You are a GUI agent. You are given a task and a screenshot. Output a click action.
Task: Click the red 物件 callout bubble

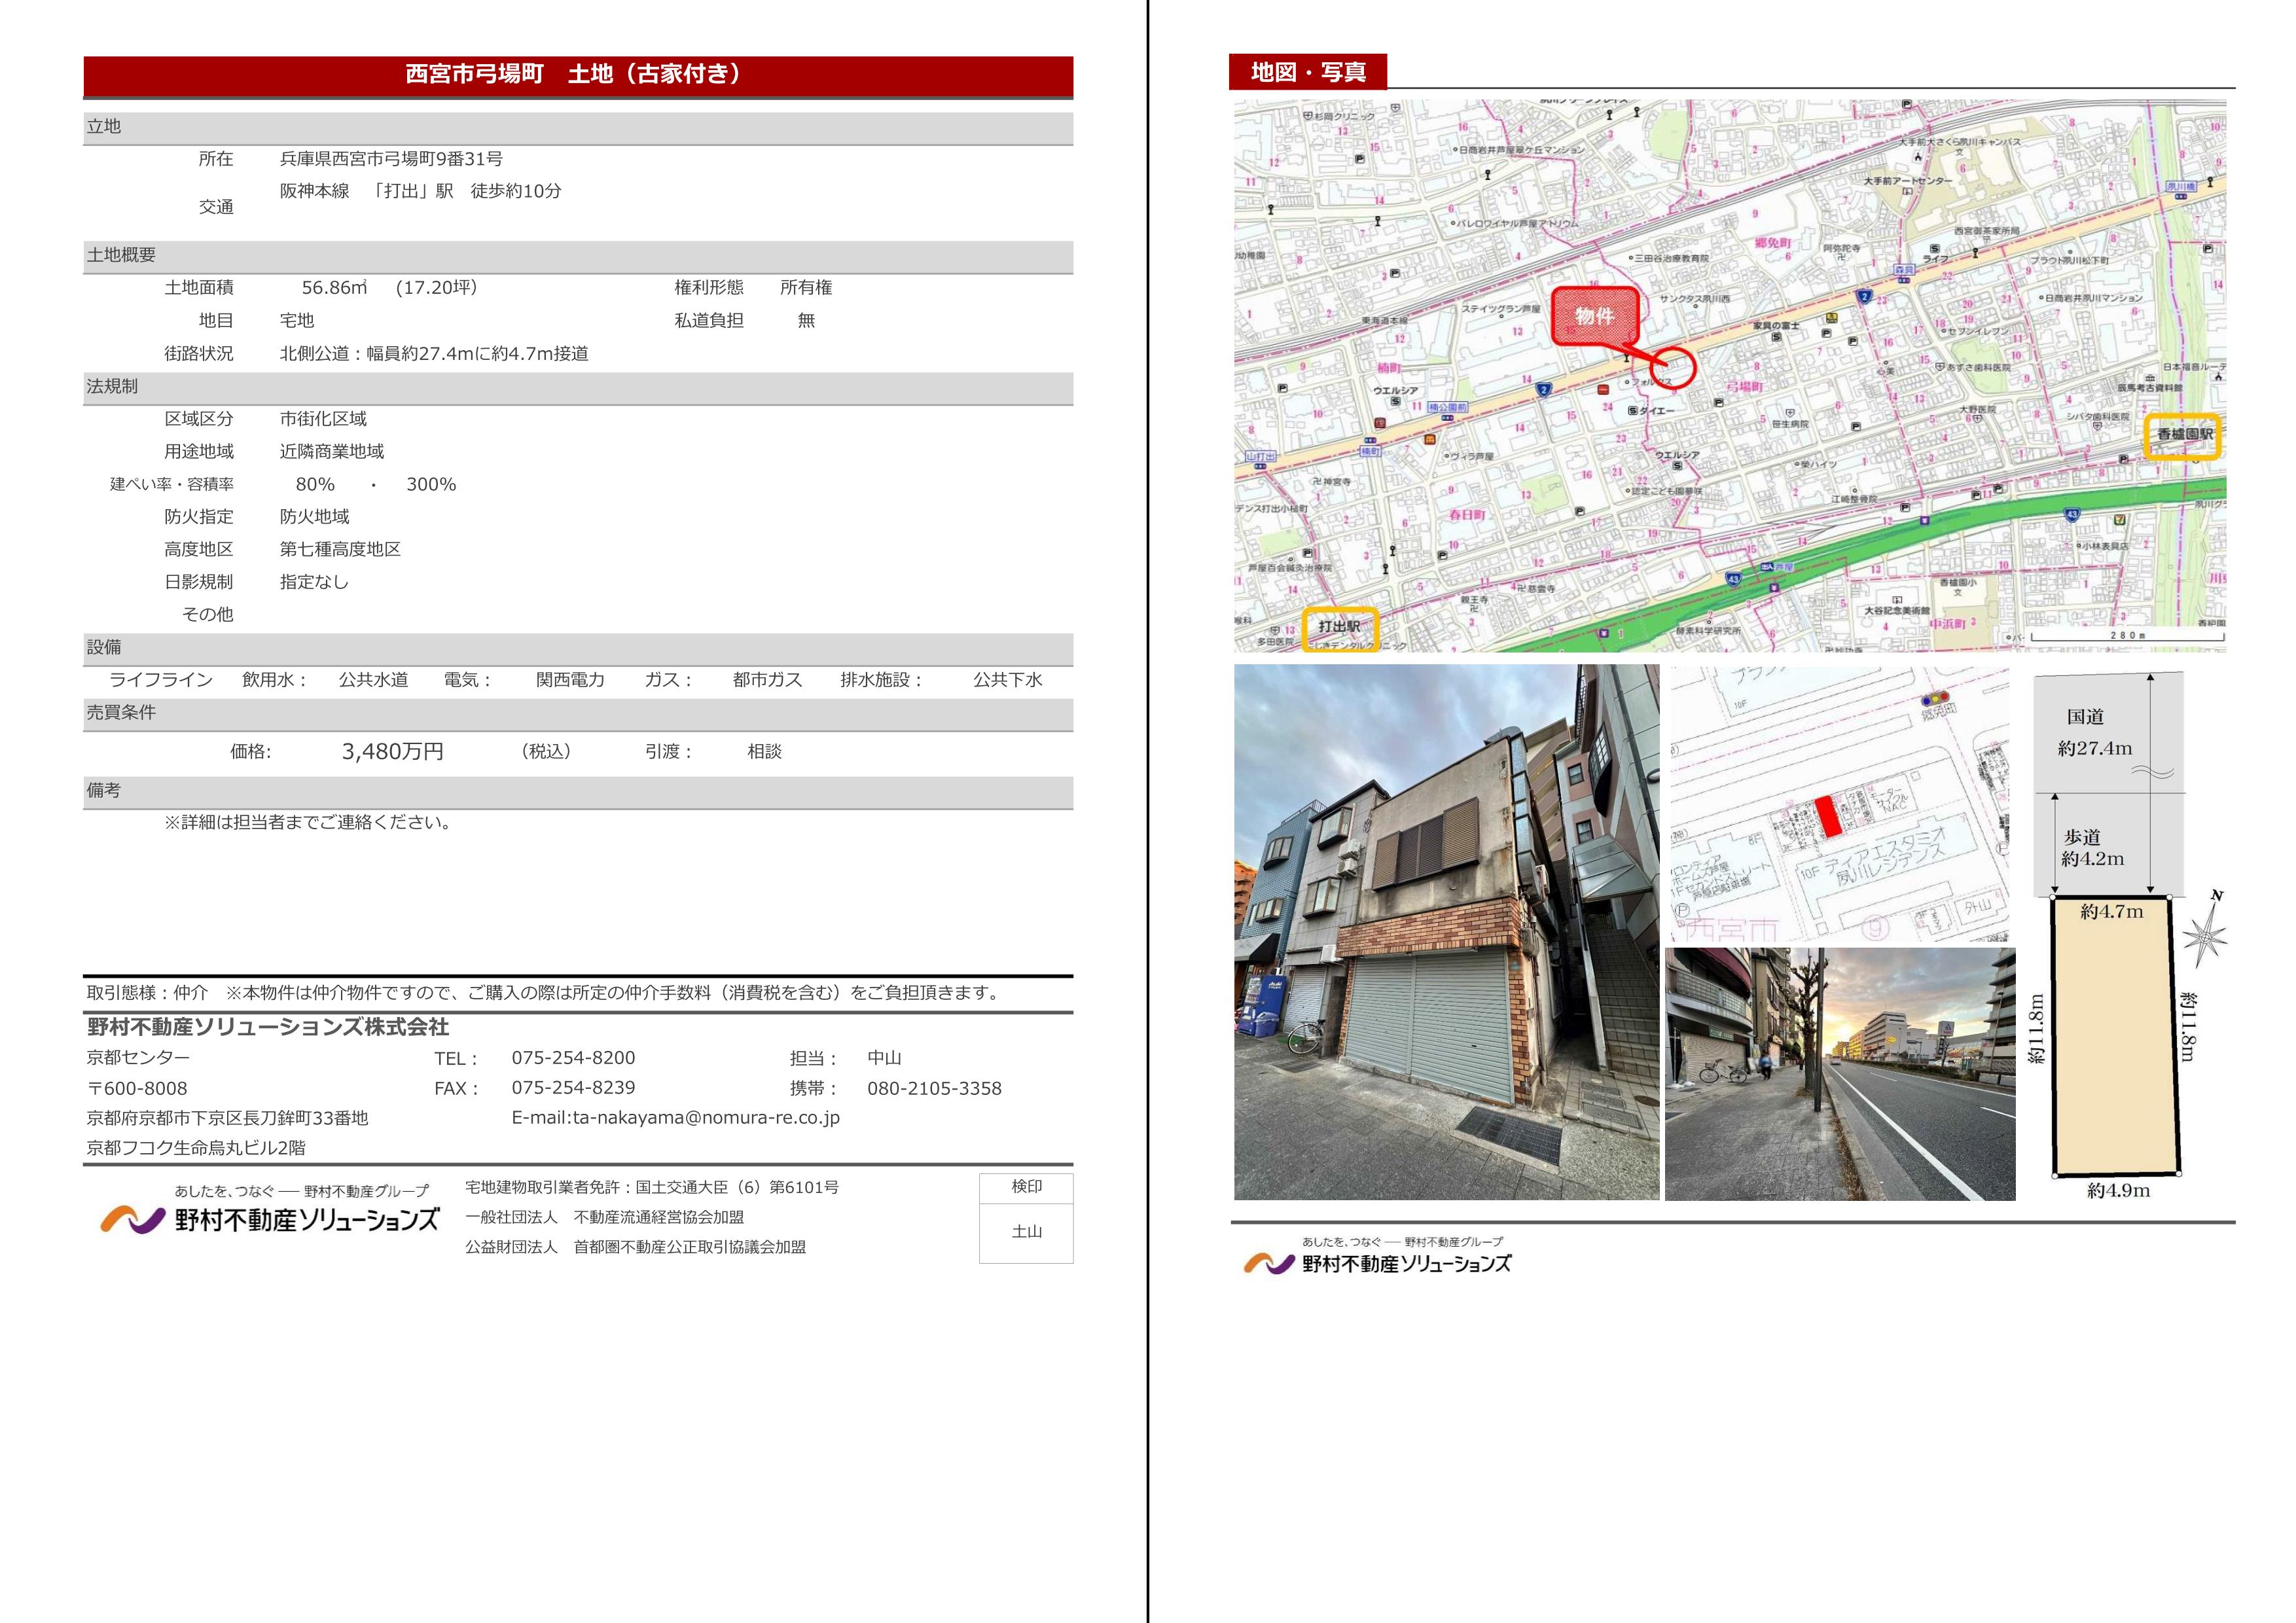[x=1594, y=316]
